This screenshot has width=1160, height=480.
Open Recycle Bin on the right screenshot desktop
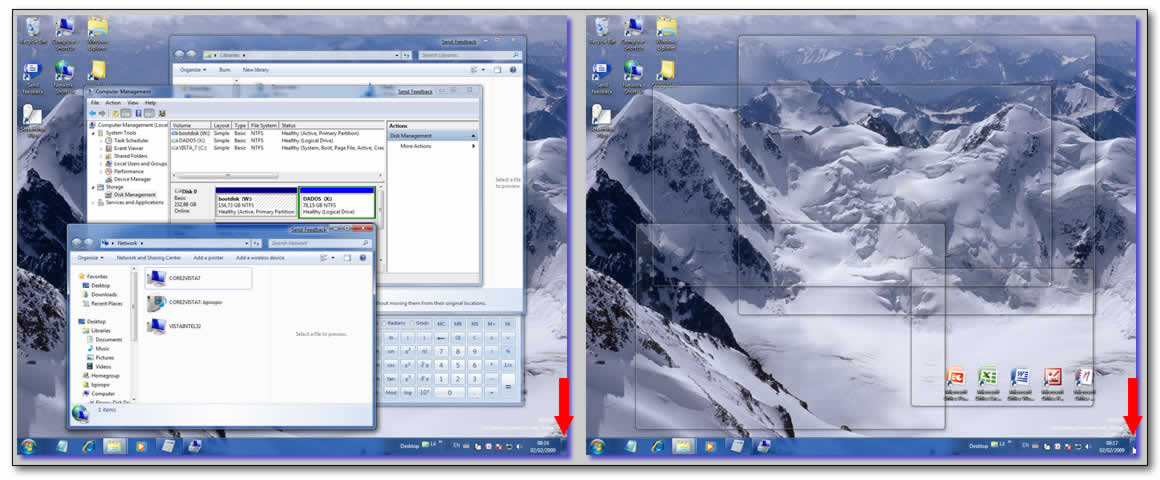click(x=602, y=28)
